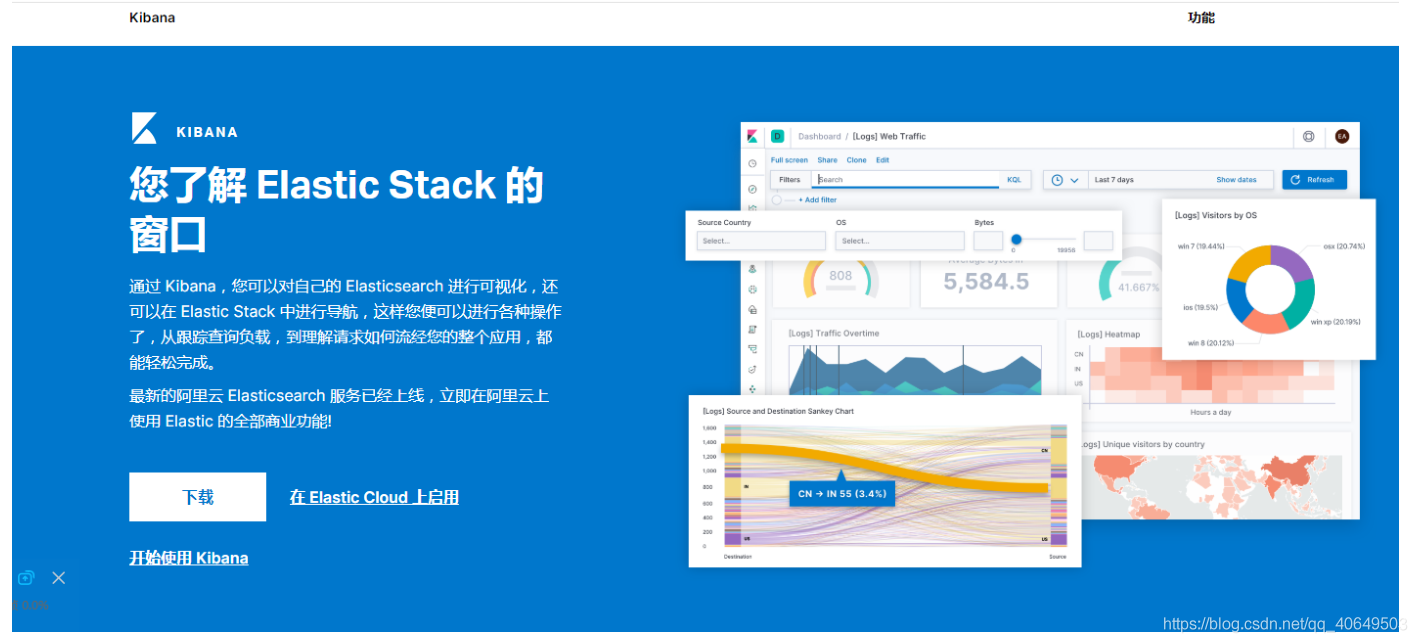Click the 808 gauge value

[841, 276]
